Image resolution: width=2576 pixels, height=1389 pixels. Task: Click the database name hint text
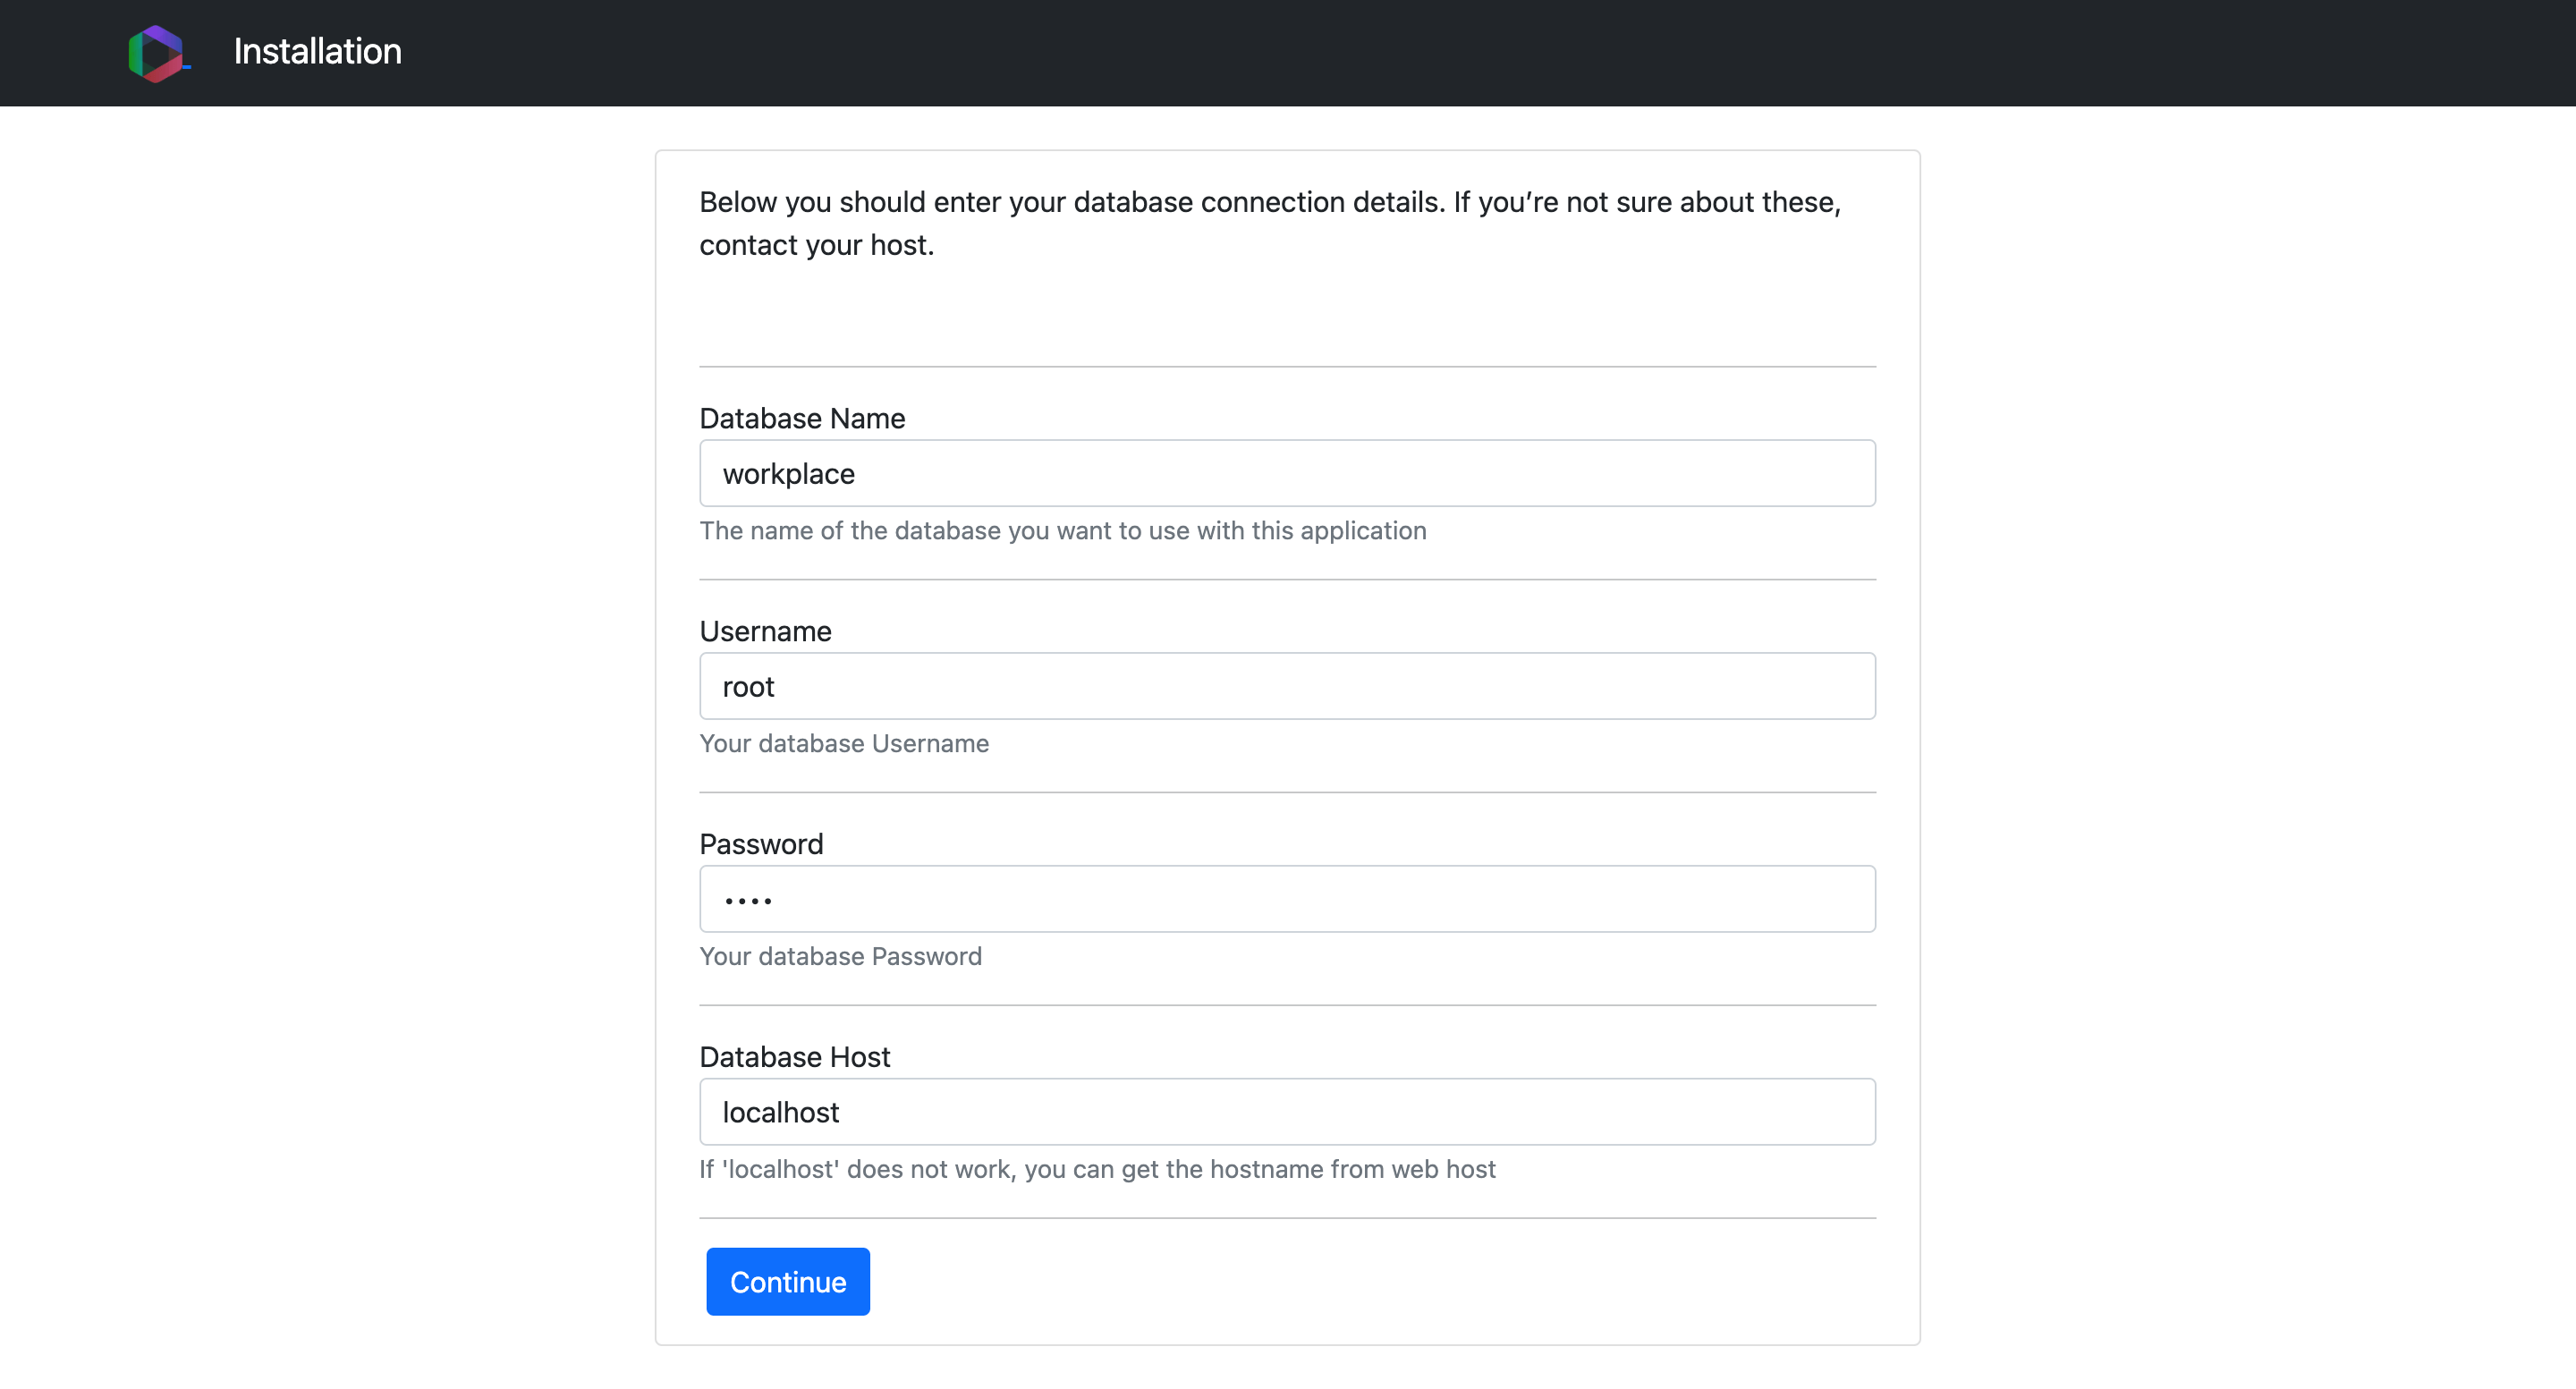1062,531
